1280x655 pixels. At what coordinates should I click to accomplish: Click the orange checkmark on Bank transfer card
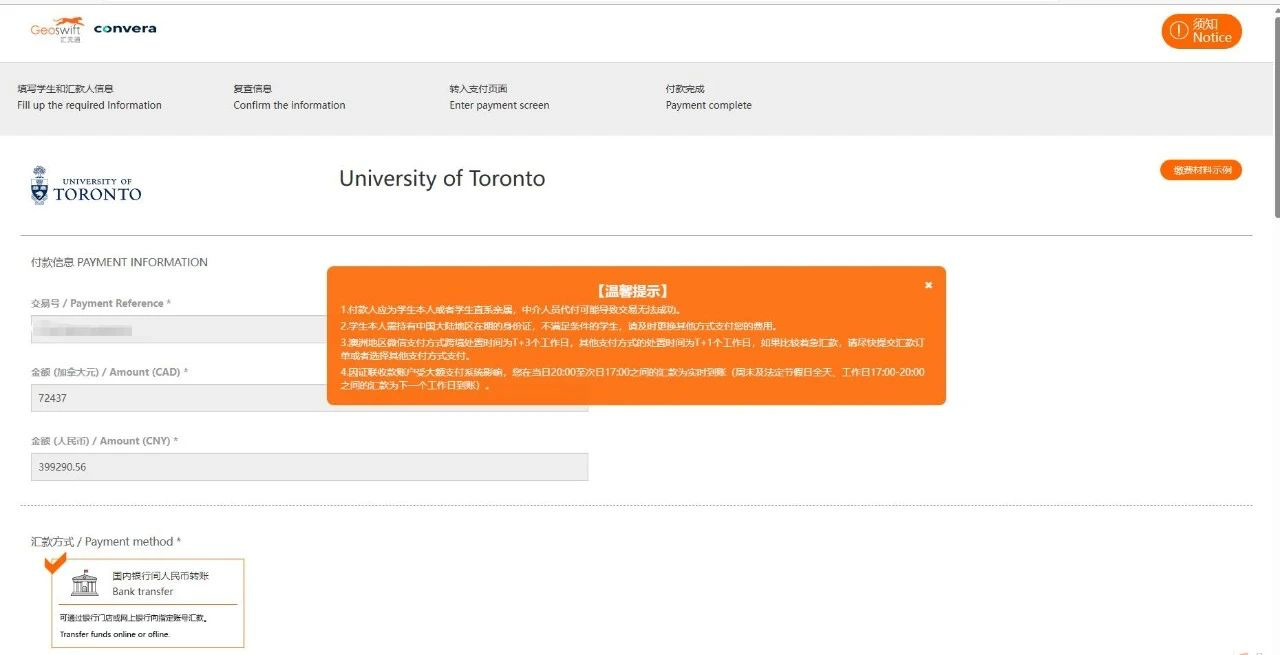56,563
